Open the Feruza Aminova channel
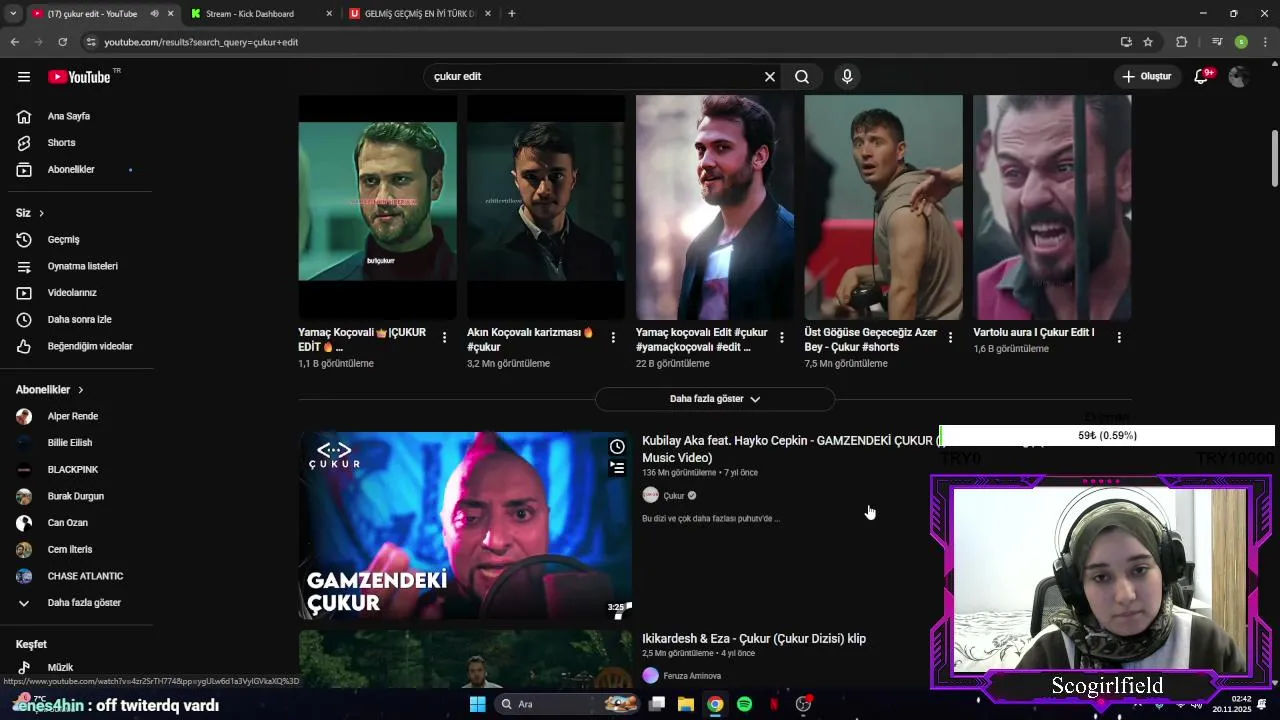Image resolution: width=1280 pixels, height=720 pixels. tap(691, 676)
